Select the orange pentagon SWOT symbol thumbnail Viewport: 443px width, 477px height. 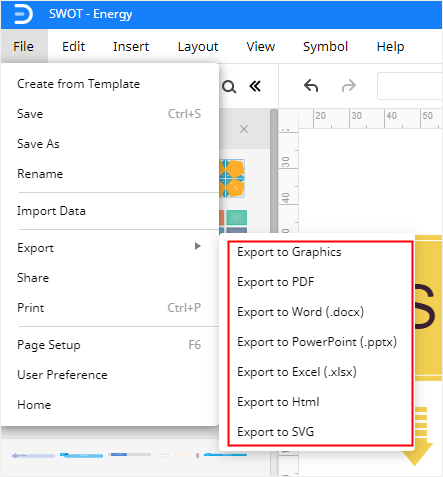click(232, 178)
